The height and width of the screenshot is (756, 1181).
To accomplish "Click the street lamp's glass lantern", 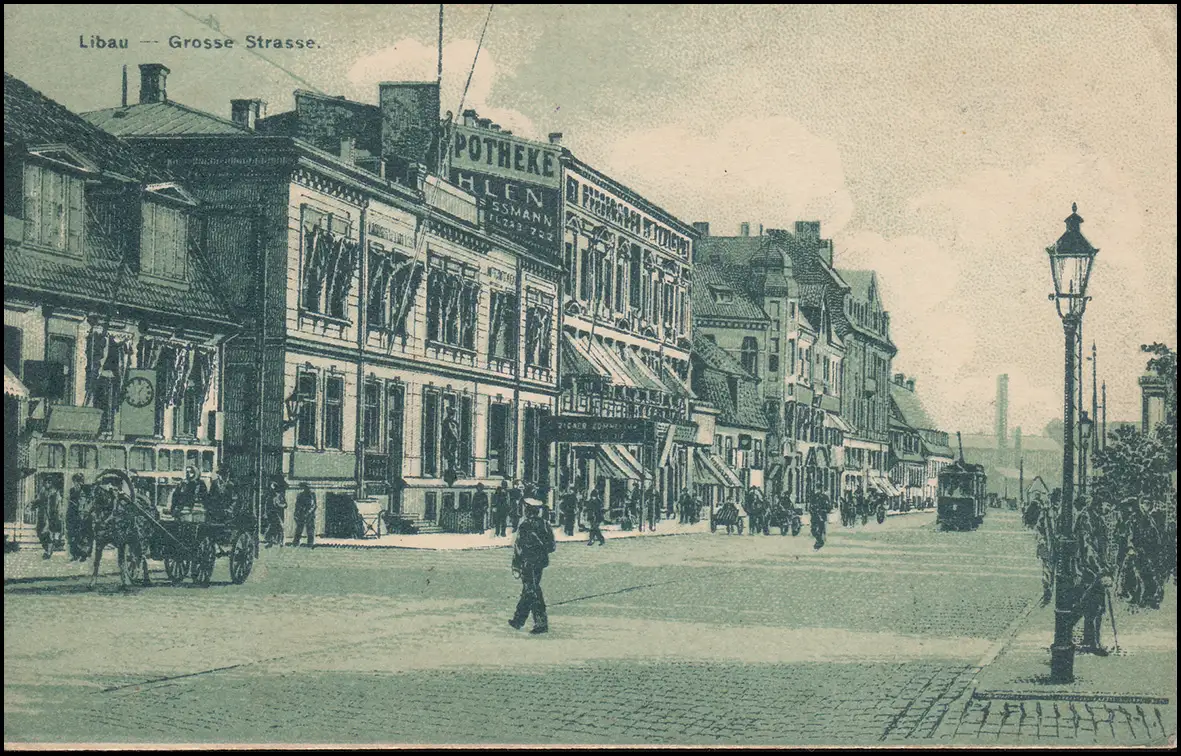I will click(x=1071, y=265).
